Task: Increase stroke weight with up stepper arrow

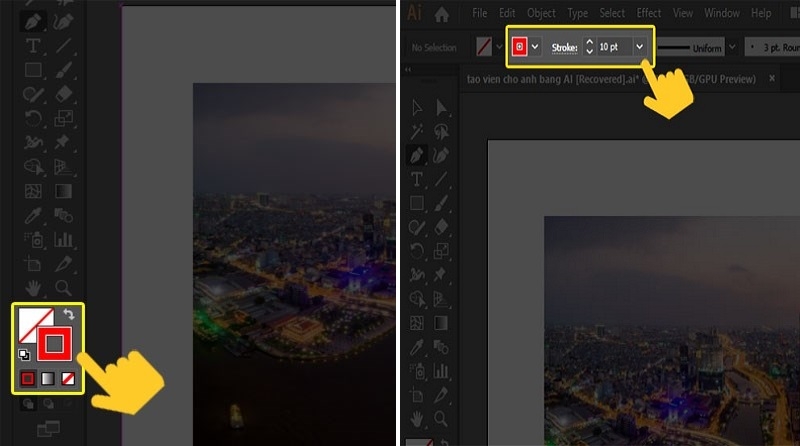Action: (589, 42)
